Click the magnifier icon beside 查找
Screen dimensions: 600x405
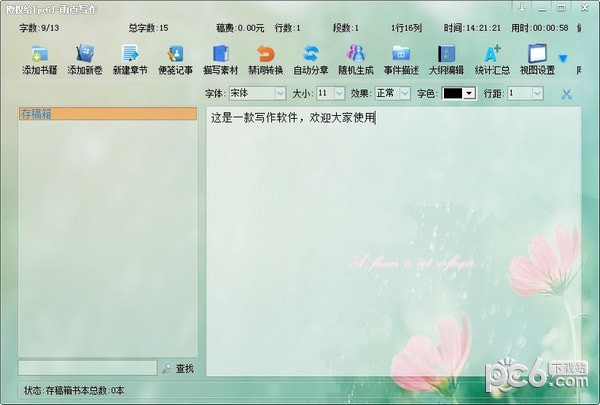tap(167, 368)
